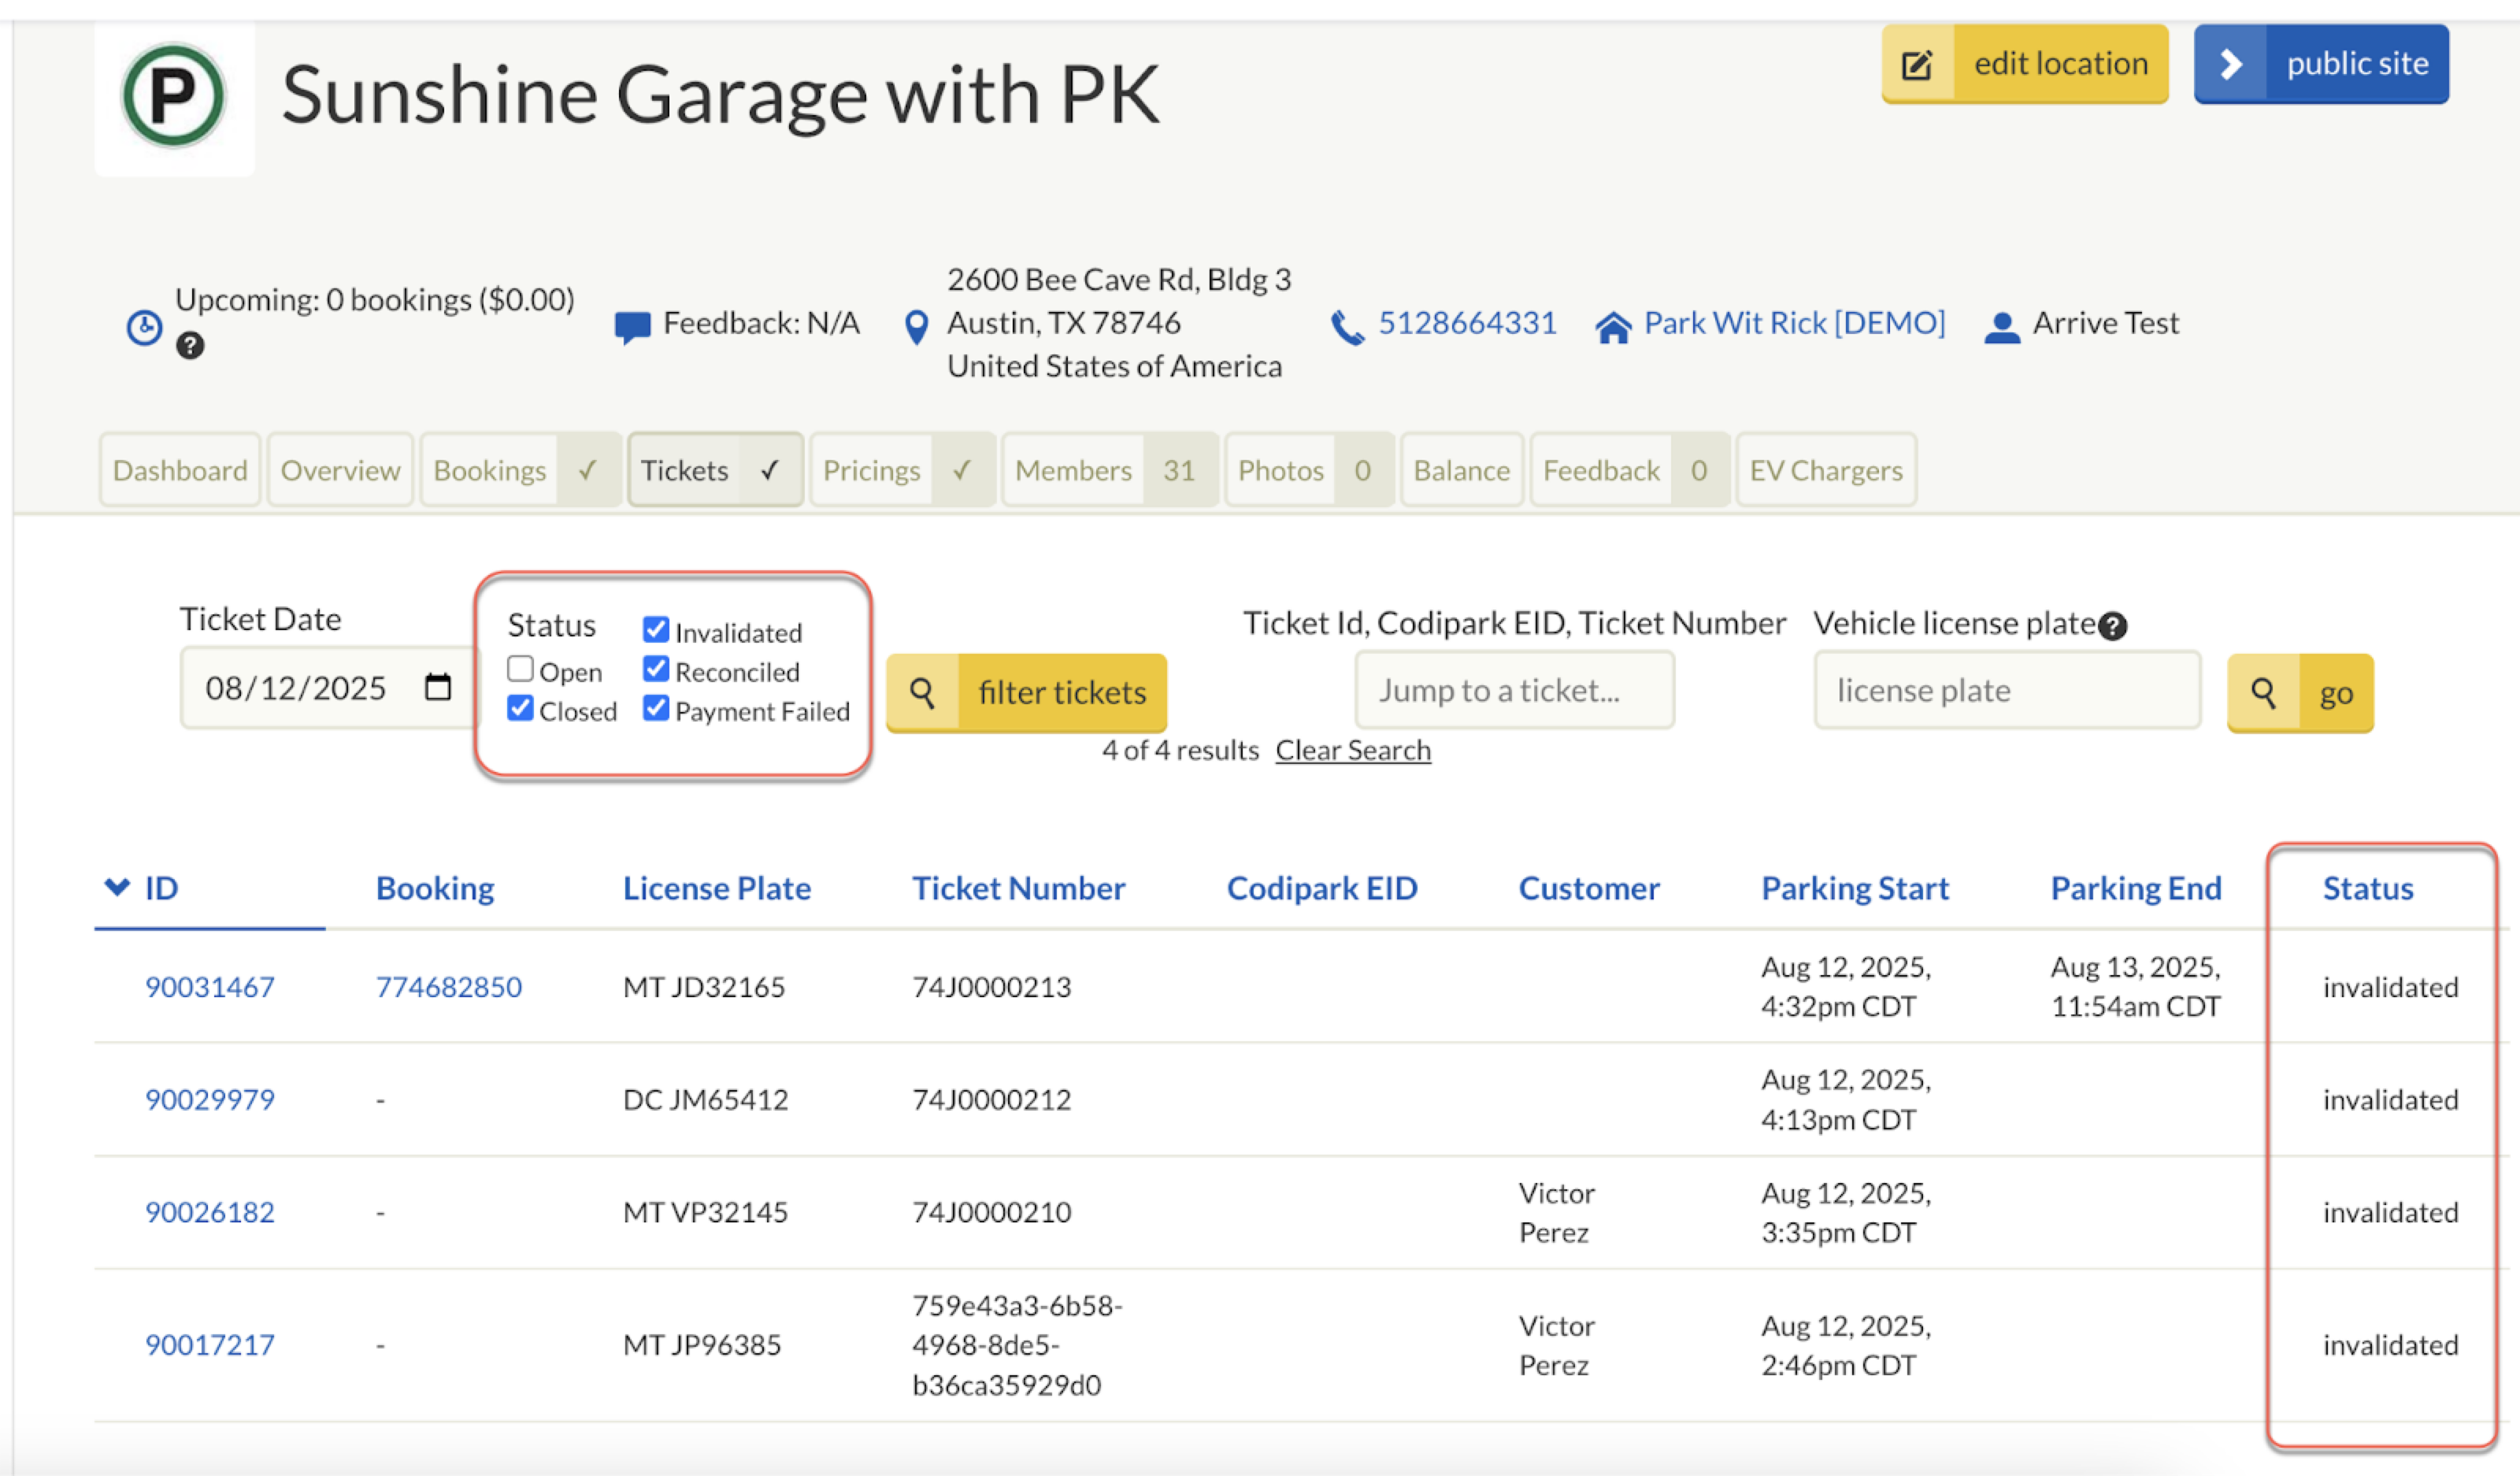Image resolution: width=2520 pixels, height=1476 pixels.
Task: Click the help icon next to Vehicle license plate
Action: [2112, 627]
